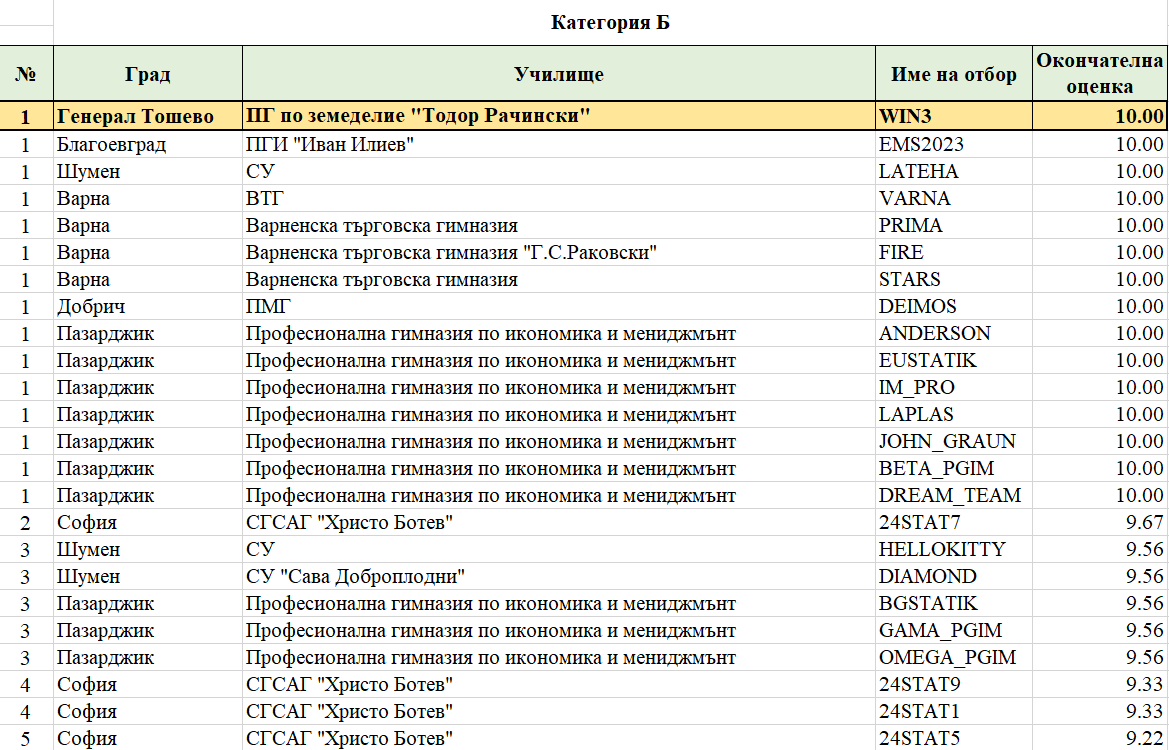
Task: Click the Варна city cell in the PRIMA row
Action: coord(148,225)
